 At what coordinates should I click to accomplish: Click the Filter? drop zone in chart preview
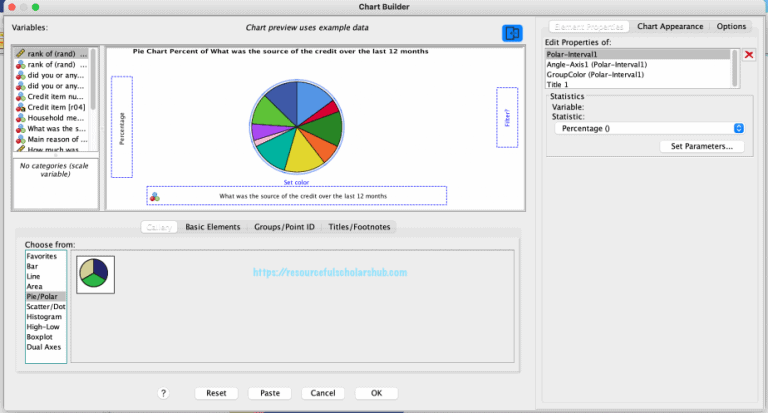[x=506, y=117]
